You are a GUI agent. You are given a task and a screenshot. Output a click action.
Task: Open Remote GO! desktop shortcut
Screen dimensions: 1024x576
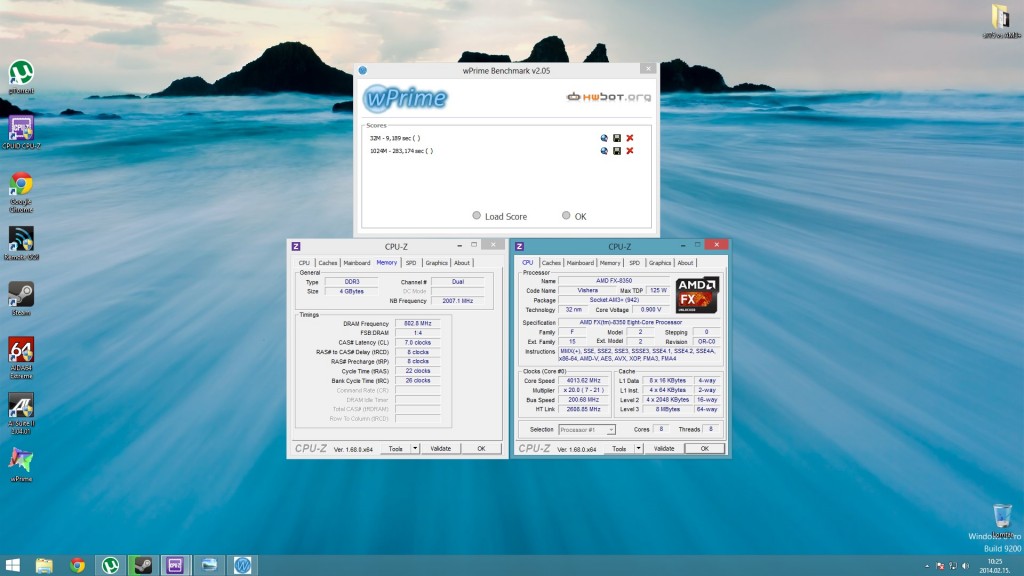click(x=21, y=244)
